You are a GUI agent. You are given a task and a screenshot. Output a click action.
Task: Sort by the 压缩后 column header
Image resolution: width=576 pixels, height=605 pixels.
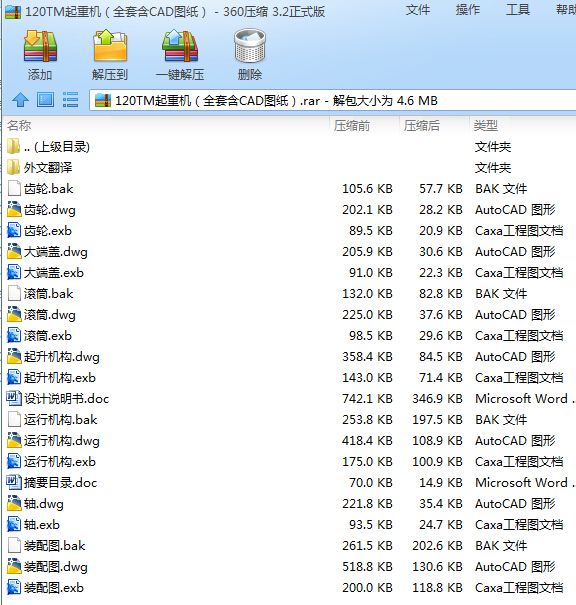click(x=422, y=125)
